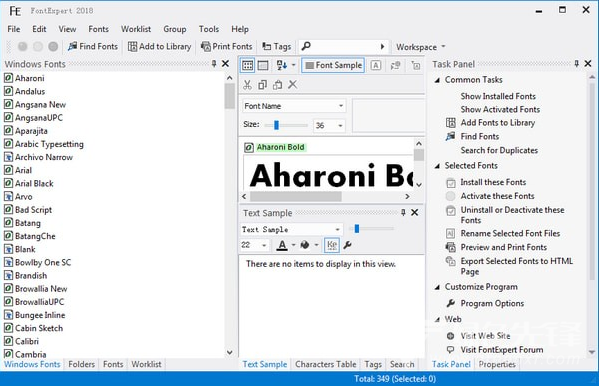The height and width of the screenshot is (386, 599).
Task: Click Program Options in Task Panel
Action: (492, 303)
